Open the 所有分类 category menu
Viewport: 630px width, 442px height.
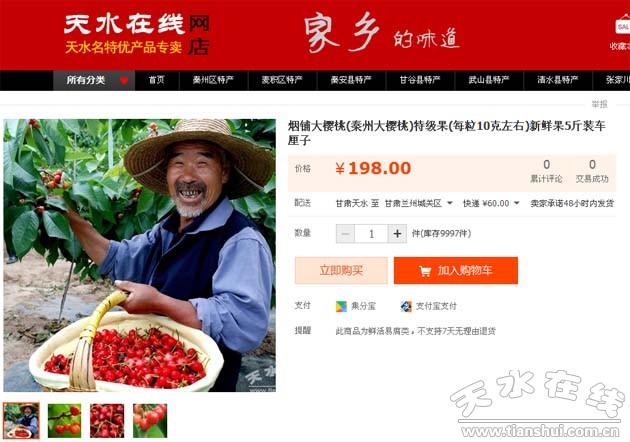[x=94, y=80]
